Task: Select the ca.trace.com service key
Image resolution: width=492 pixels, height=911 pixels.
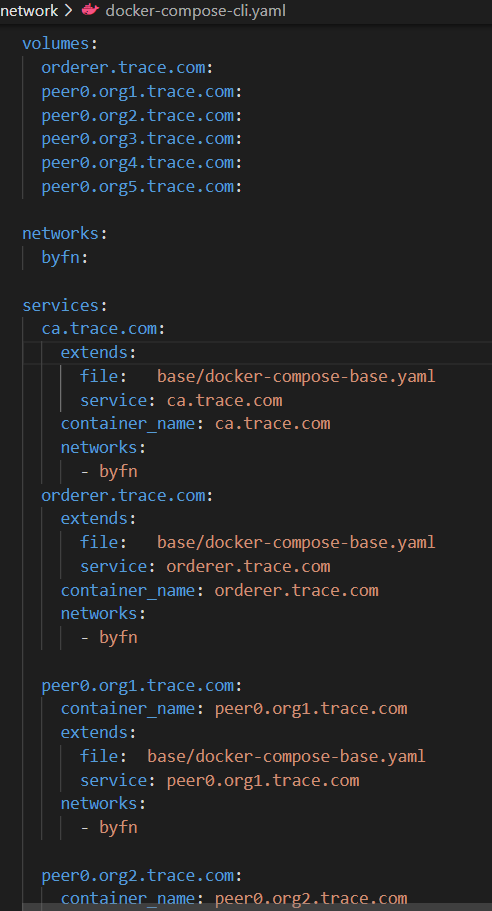Action: coord(99,329)
